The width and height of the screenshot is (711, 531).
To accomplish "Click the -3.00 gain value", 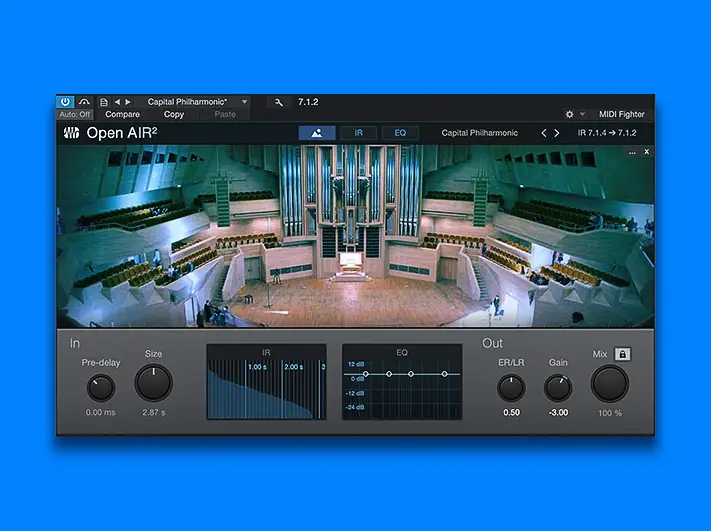I will pos(558,413).
